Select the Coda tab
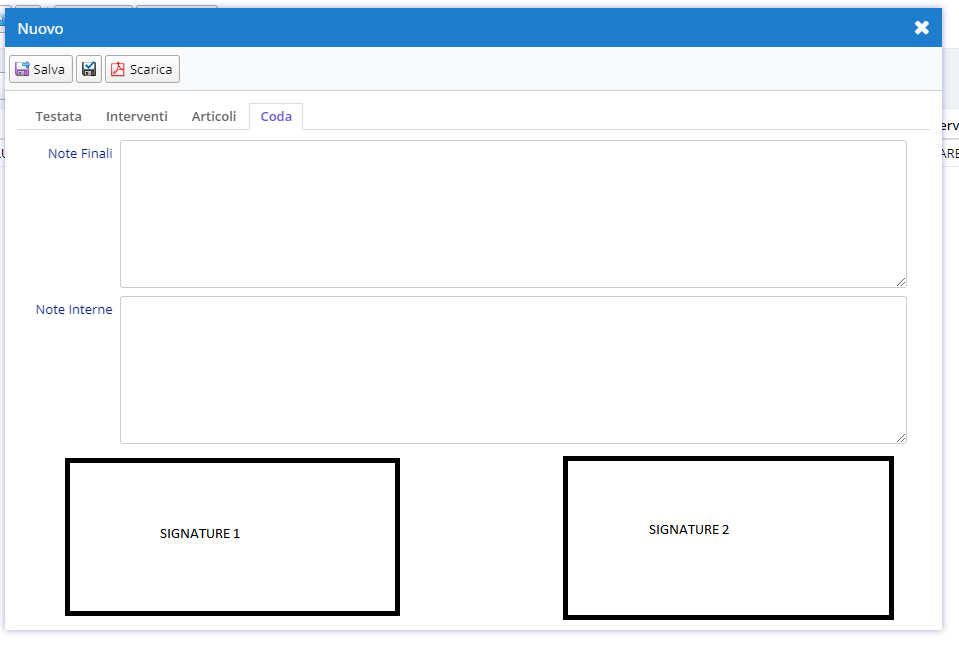959x649 pixels. click(x=276, y=116)
